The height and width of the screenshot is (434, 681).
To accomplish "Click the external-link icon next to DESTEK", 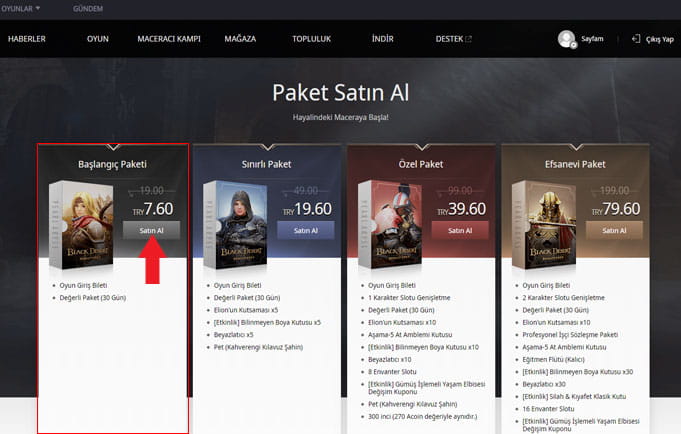I will 468,39.
